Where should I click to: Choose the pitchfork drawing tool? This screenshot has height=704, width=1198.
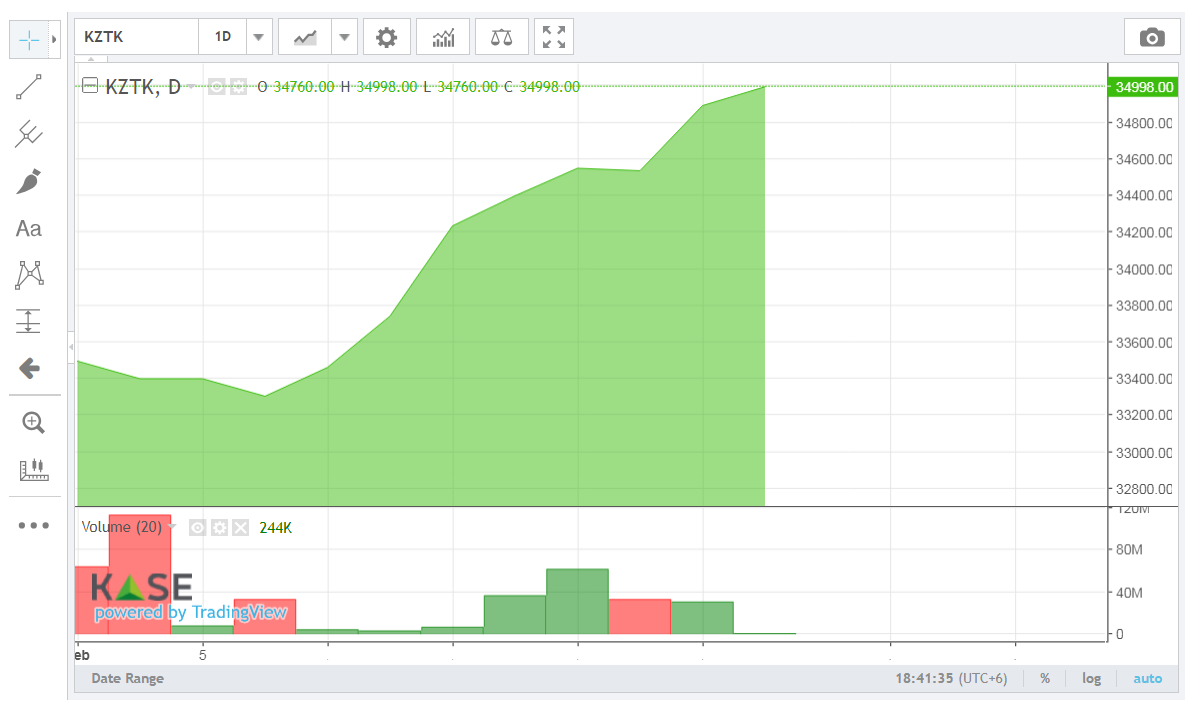pyautogui.click(x=29, y=134)
